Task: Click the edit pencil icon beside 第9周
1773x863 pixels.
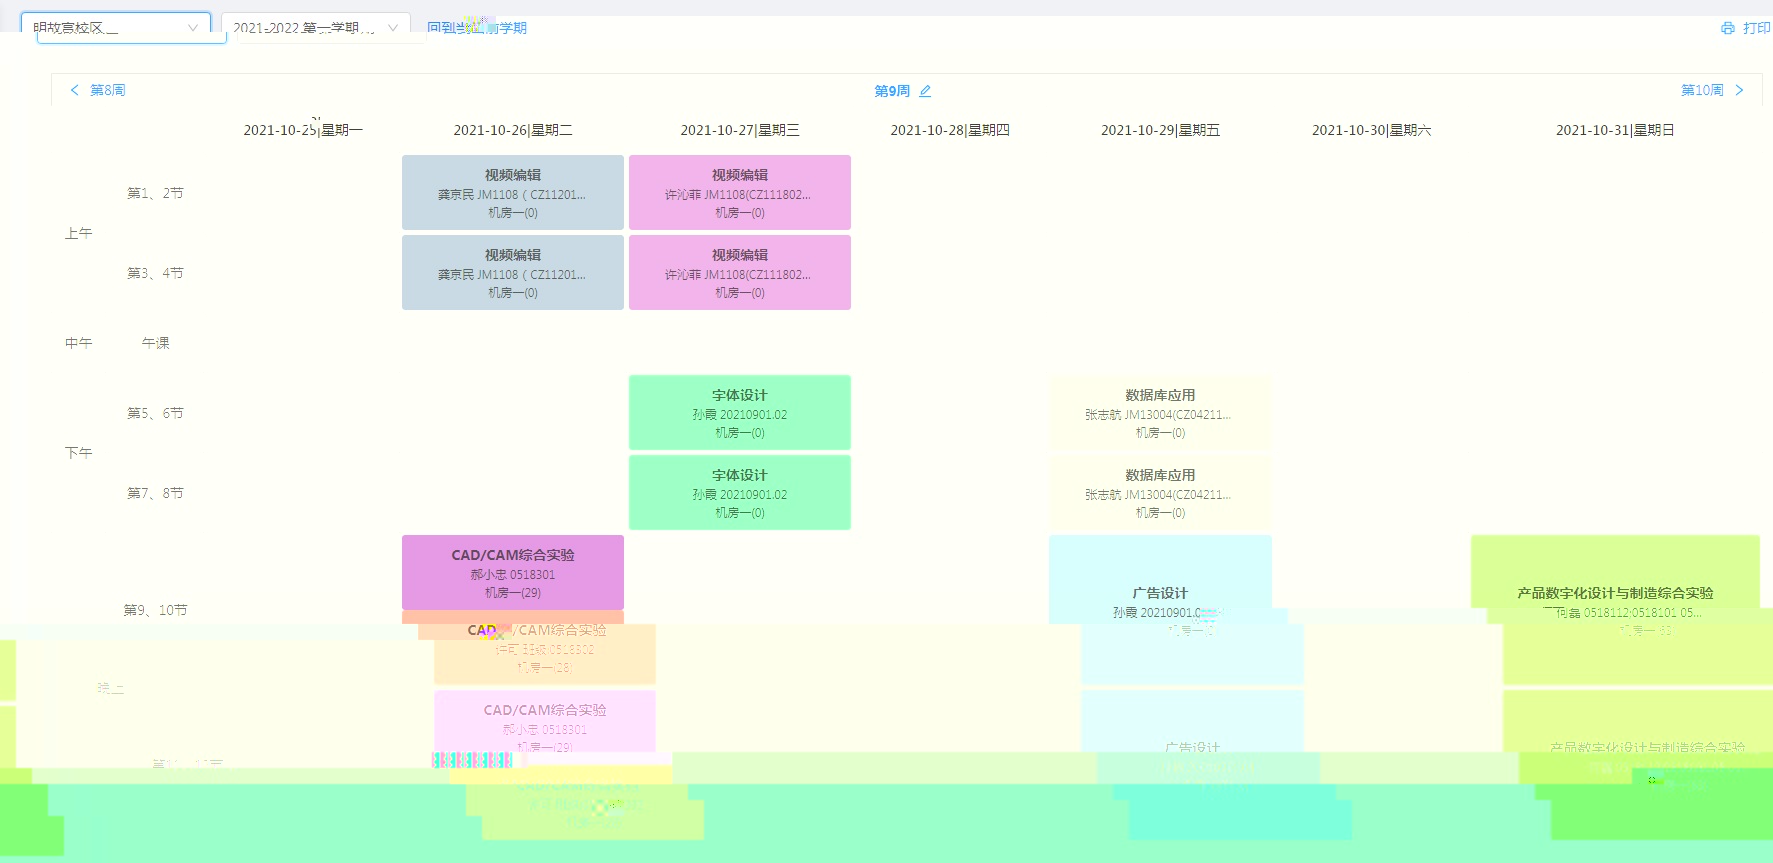Action: coord(925,91)
